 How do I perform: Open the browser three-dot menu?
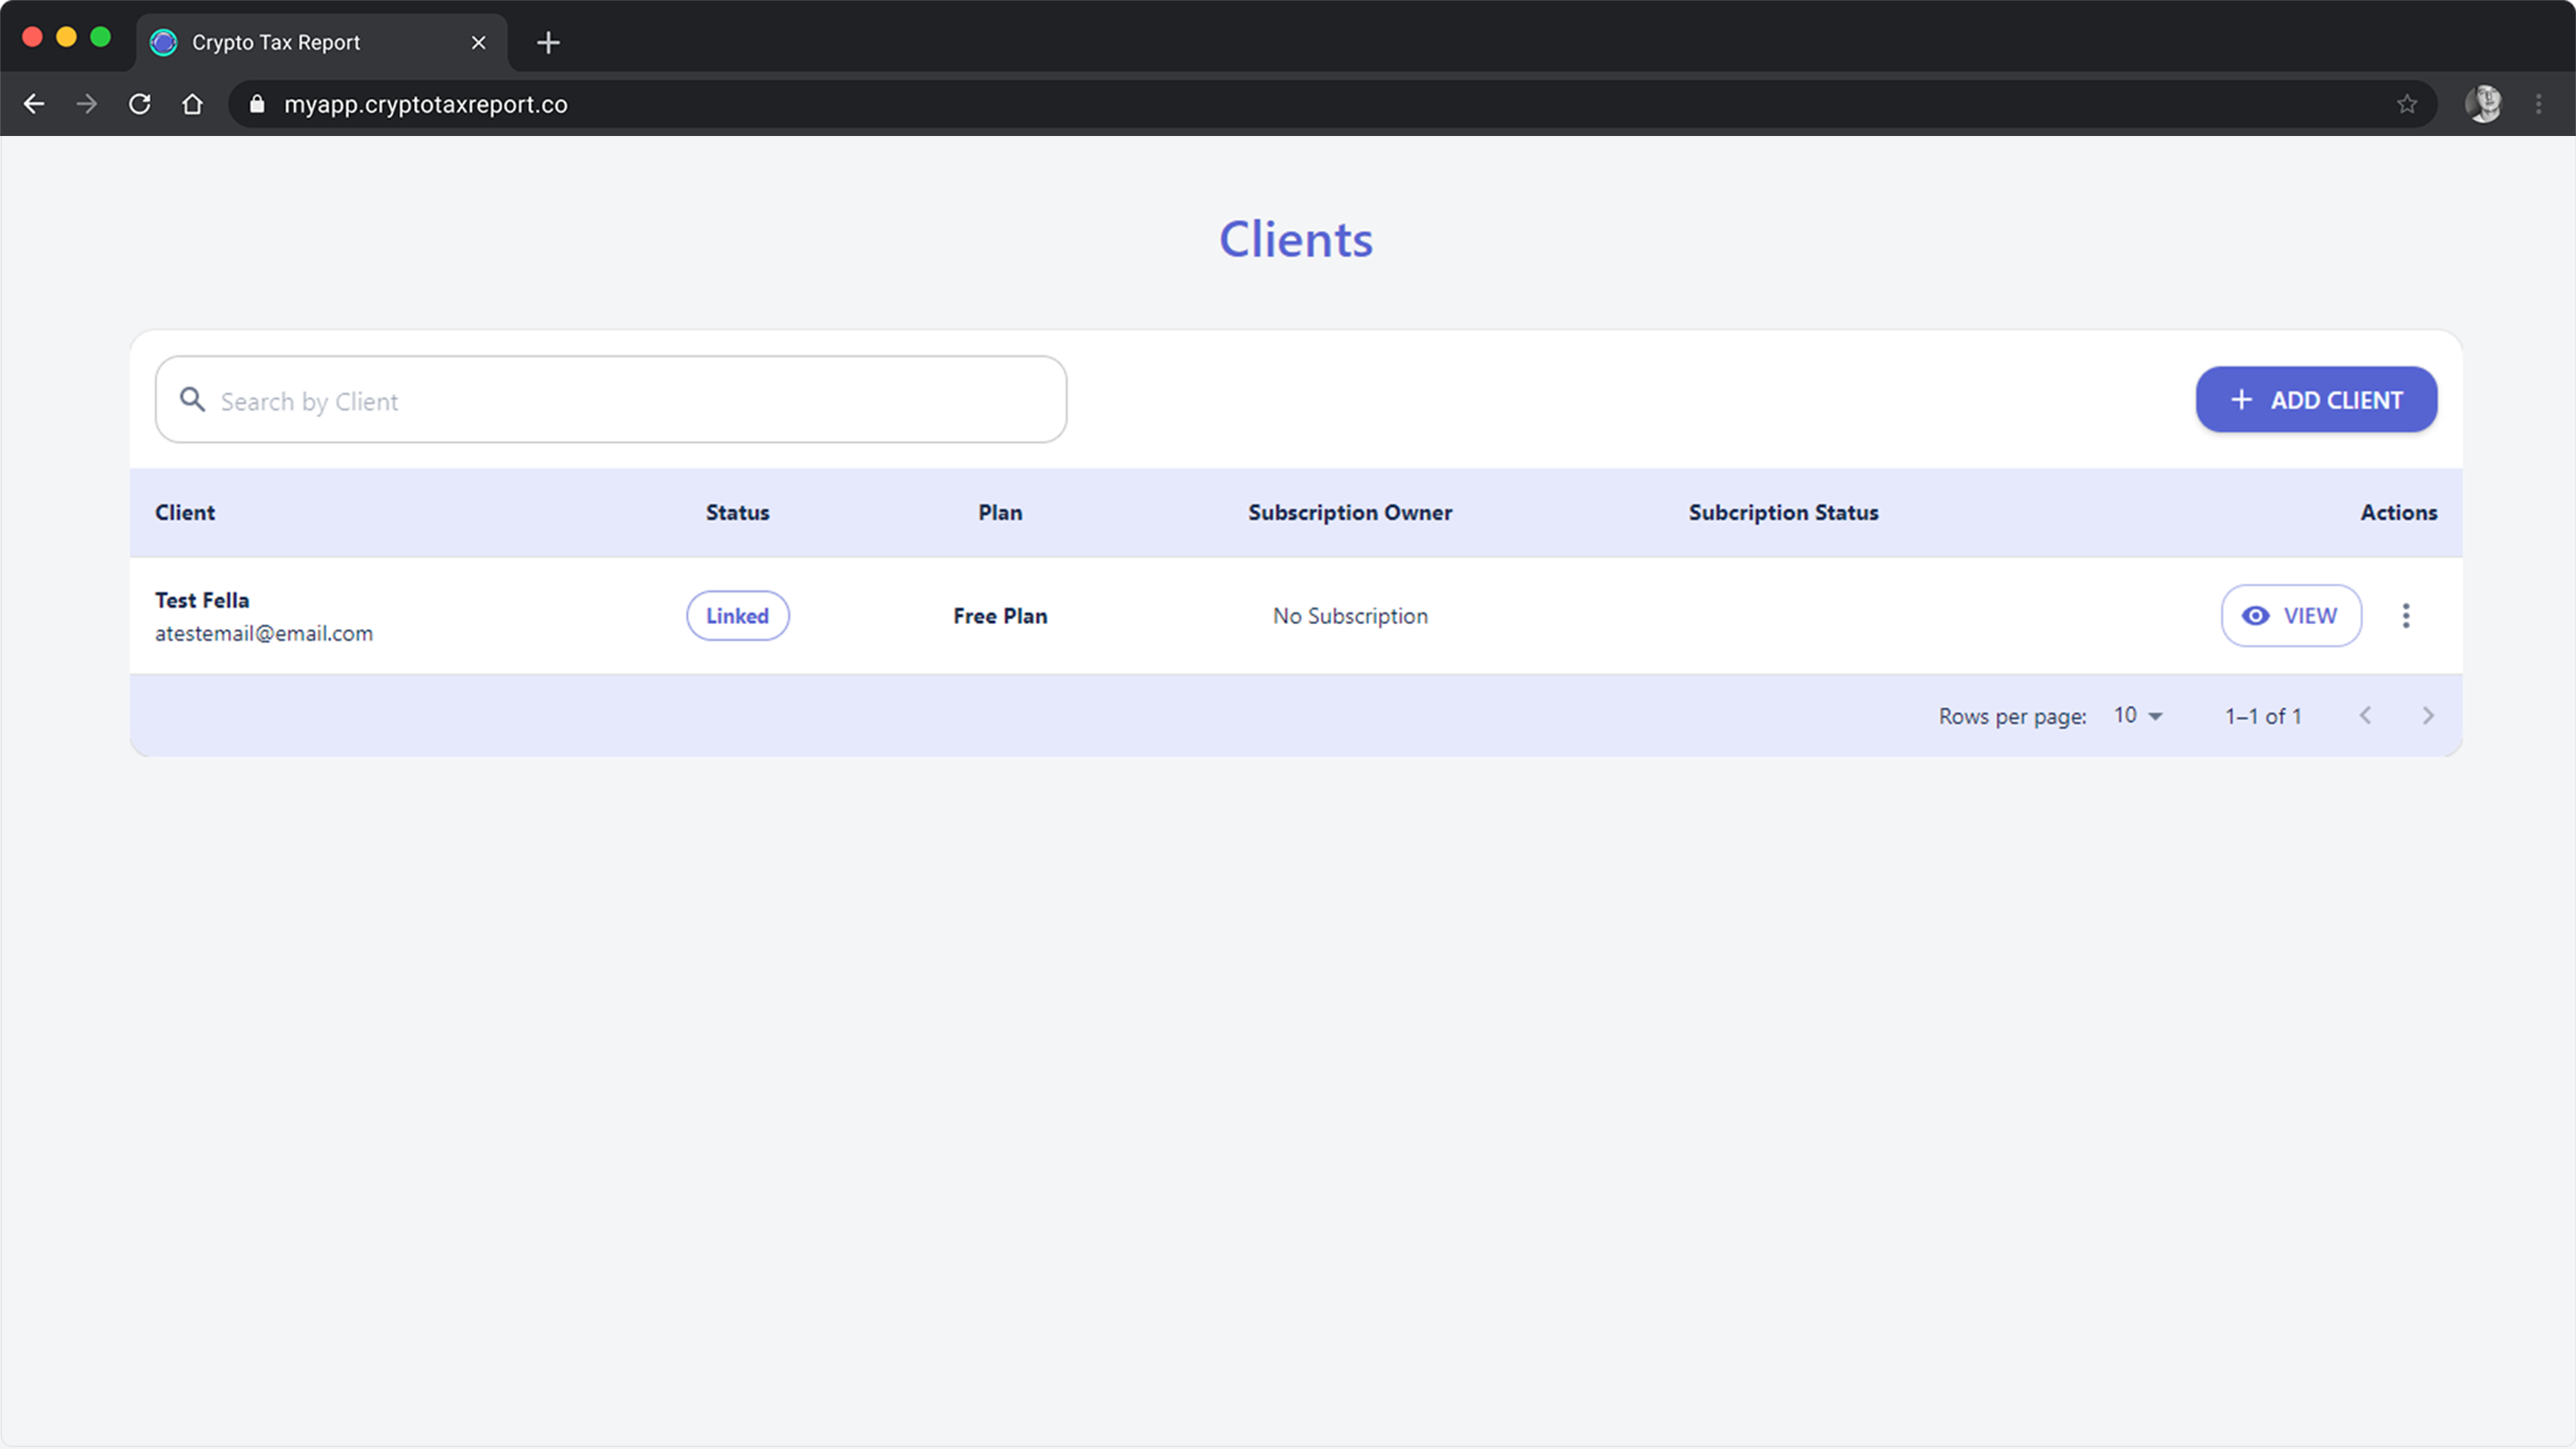[2539, 104]
